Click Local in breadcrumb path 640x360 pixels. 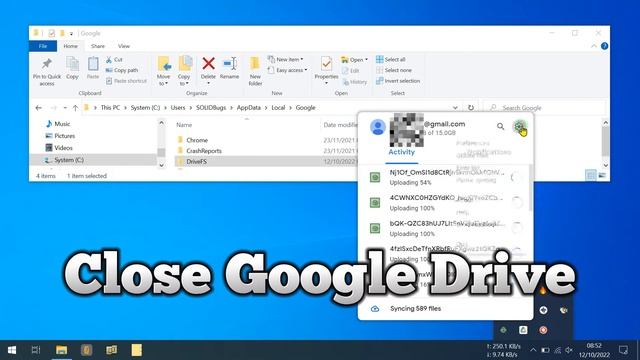point(278,108)
